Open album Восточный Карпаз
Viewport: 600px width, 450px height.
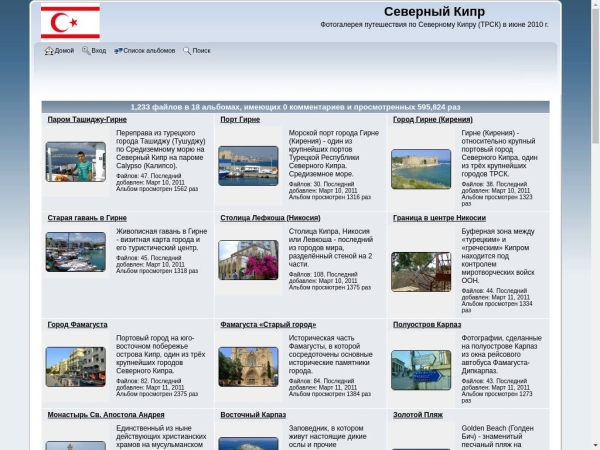tap(253, 414)
